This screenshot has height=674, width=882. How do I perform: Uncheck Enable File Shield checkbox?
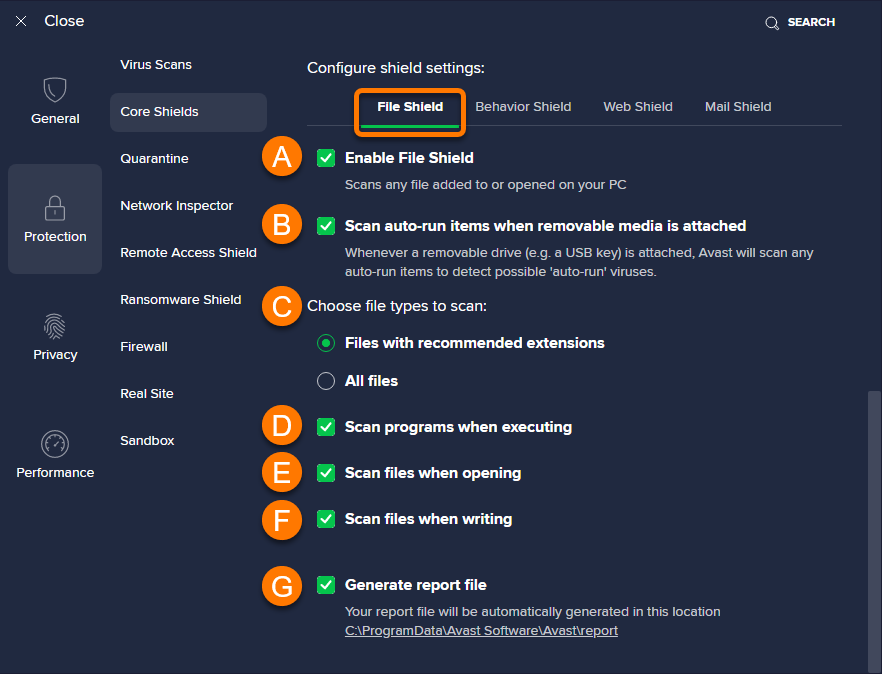[326, 158]
